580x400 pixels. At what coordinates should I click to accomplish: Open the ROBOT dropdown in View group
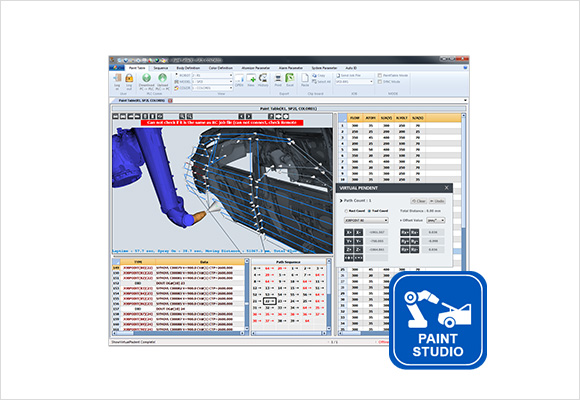click(212, 75)
